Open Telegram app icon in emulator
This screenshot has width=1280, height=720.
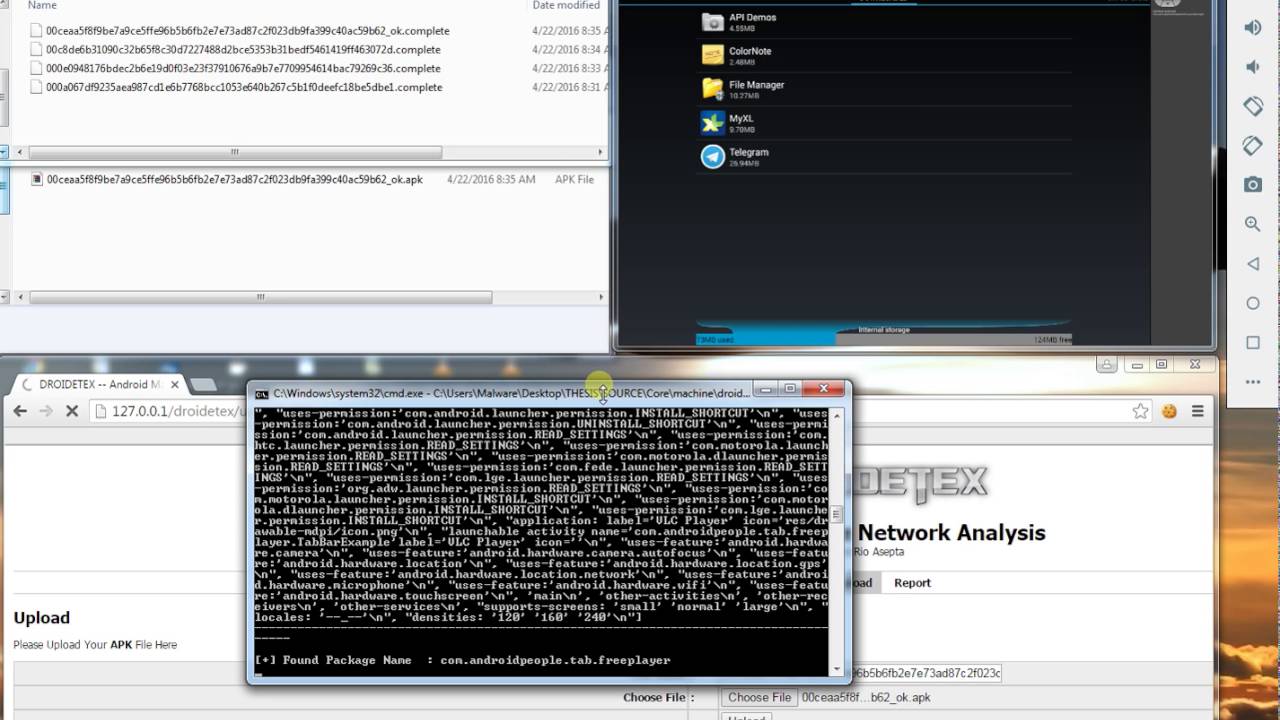pyautogui.click(x=712, y=157)
